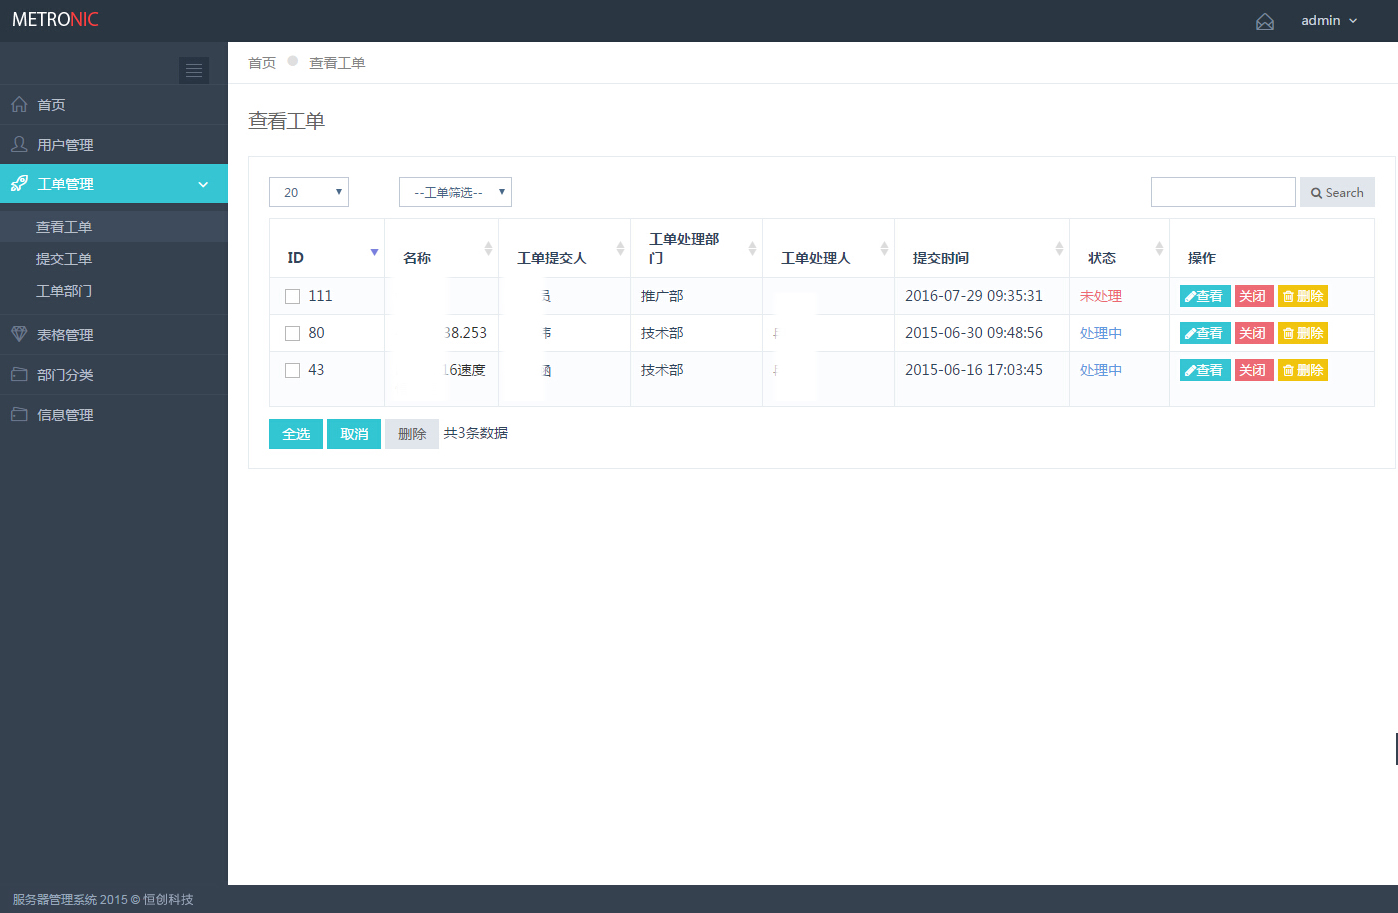
Task: Sort by 状态 column arrows
Action: tap(1159, 248)
